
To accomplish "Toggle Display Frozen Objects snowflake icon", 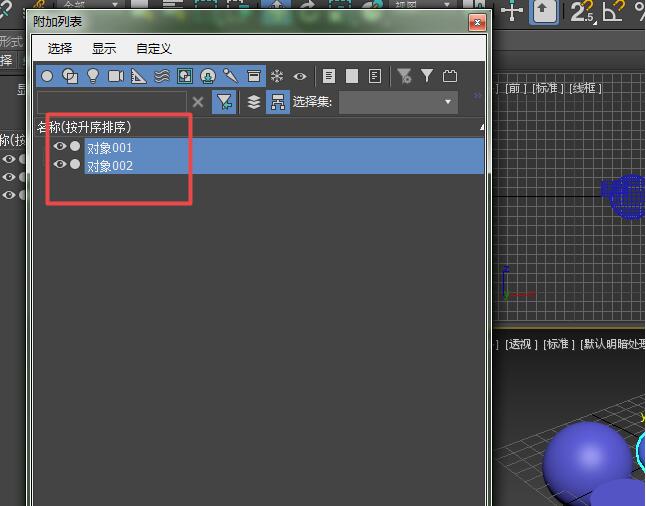I will click(277, 76).
